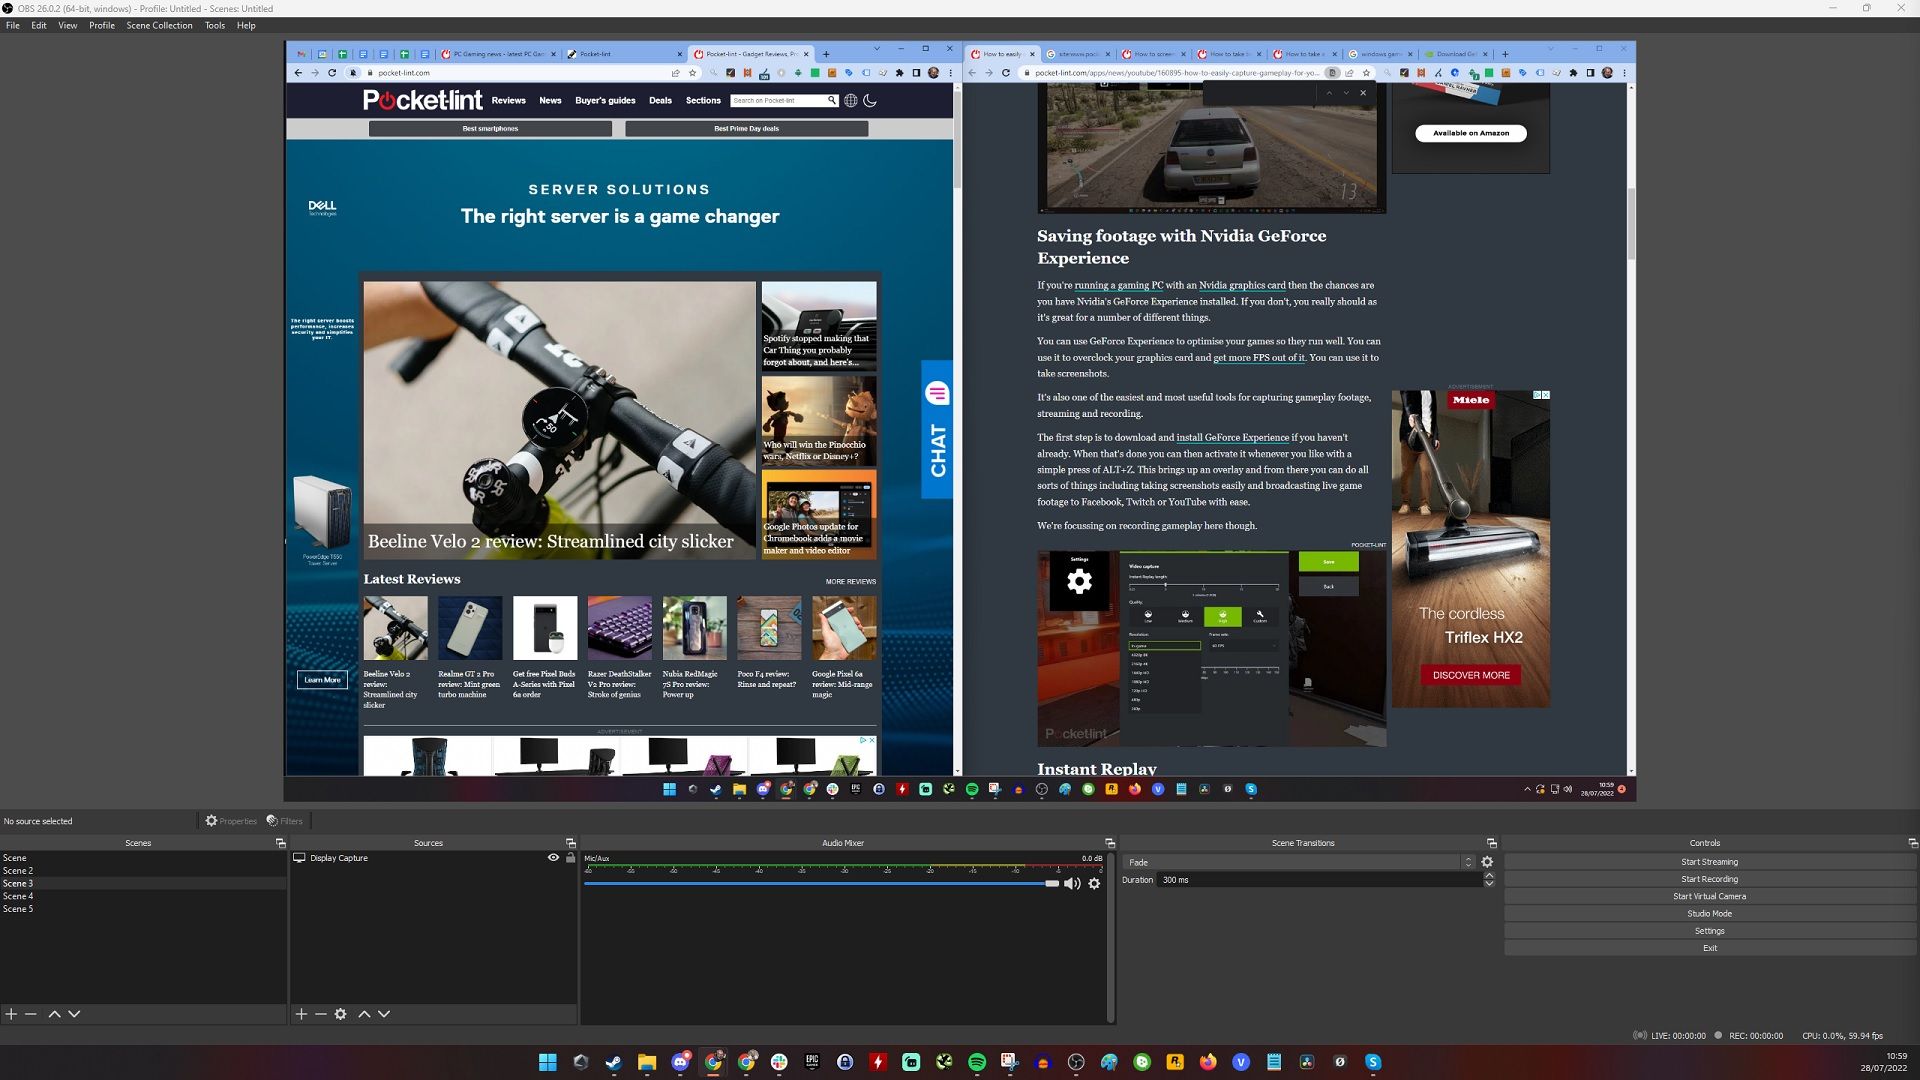This screenshot has height=1080, width=1920.
Task: Click the Start Virtual Camera button
Action: (1709, 896)
